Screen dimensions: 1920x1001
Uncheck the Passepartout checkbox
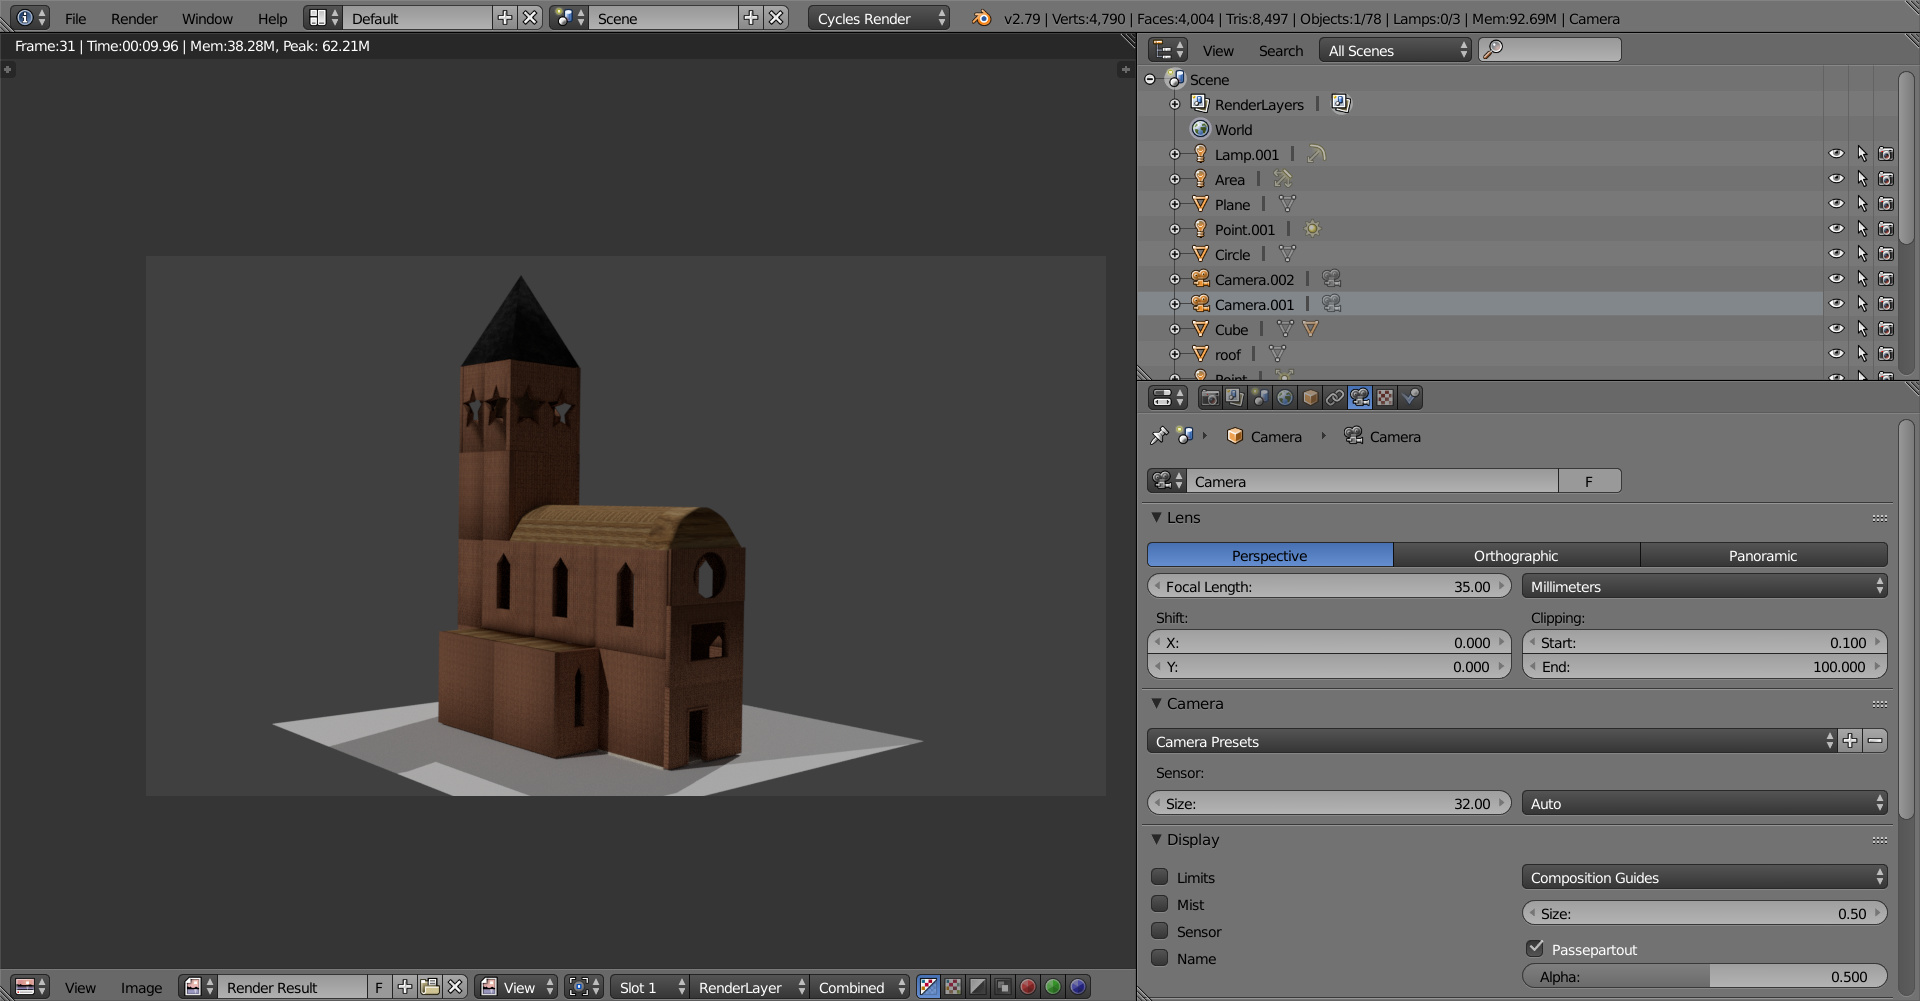tap(1535, 948)
